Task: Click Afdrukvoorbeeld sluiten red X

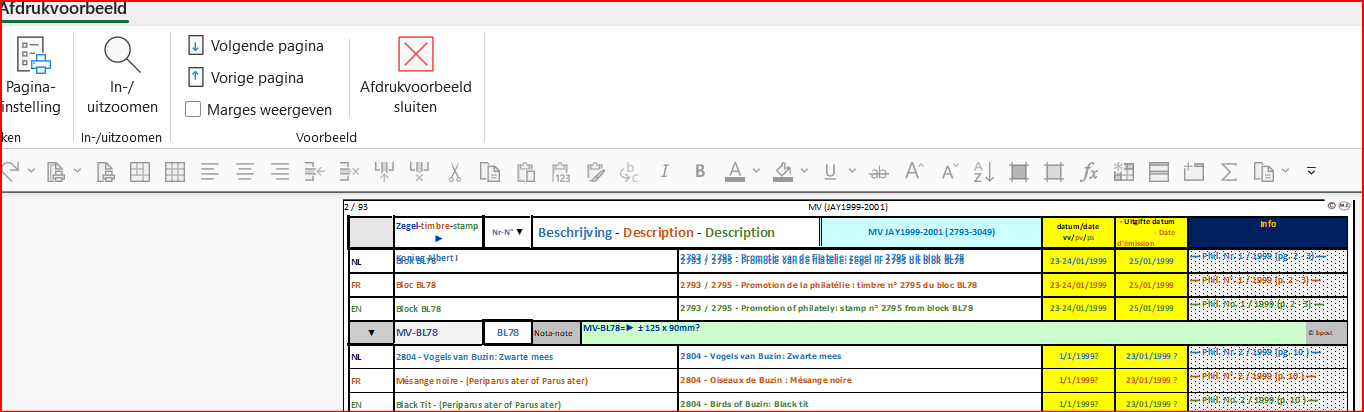Action: pos(416,76)
